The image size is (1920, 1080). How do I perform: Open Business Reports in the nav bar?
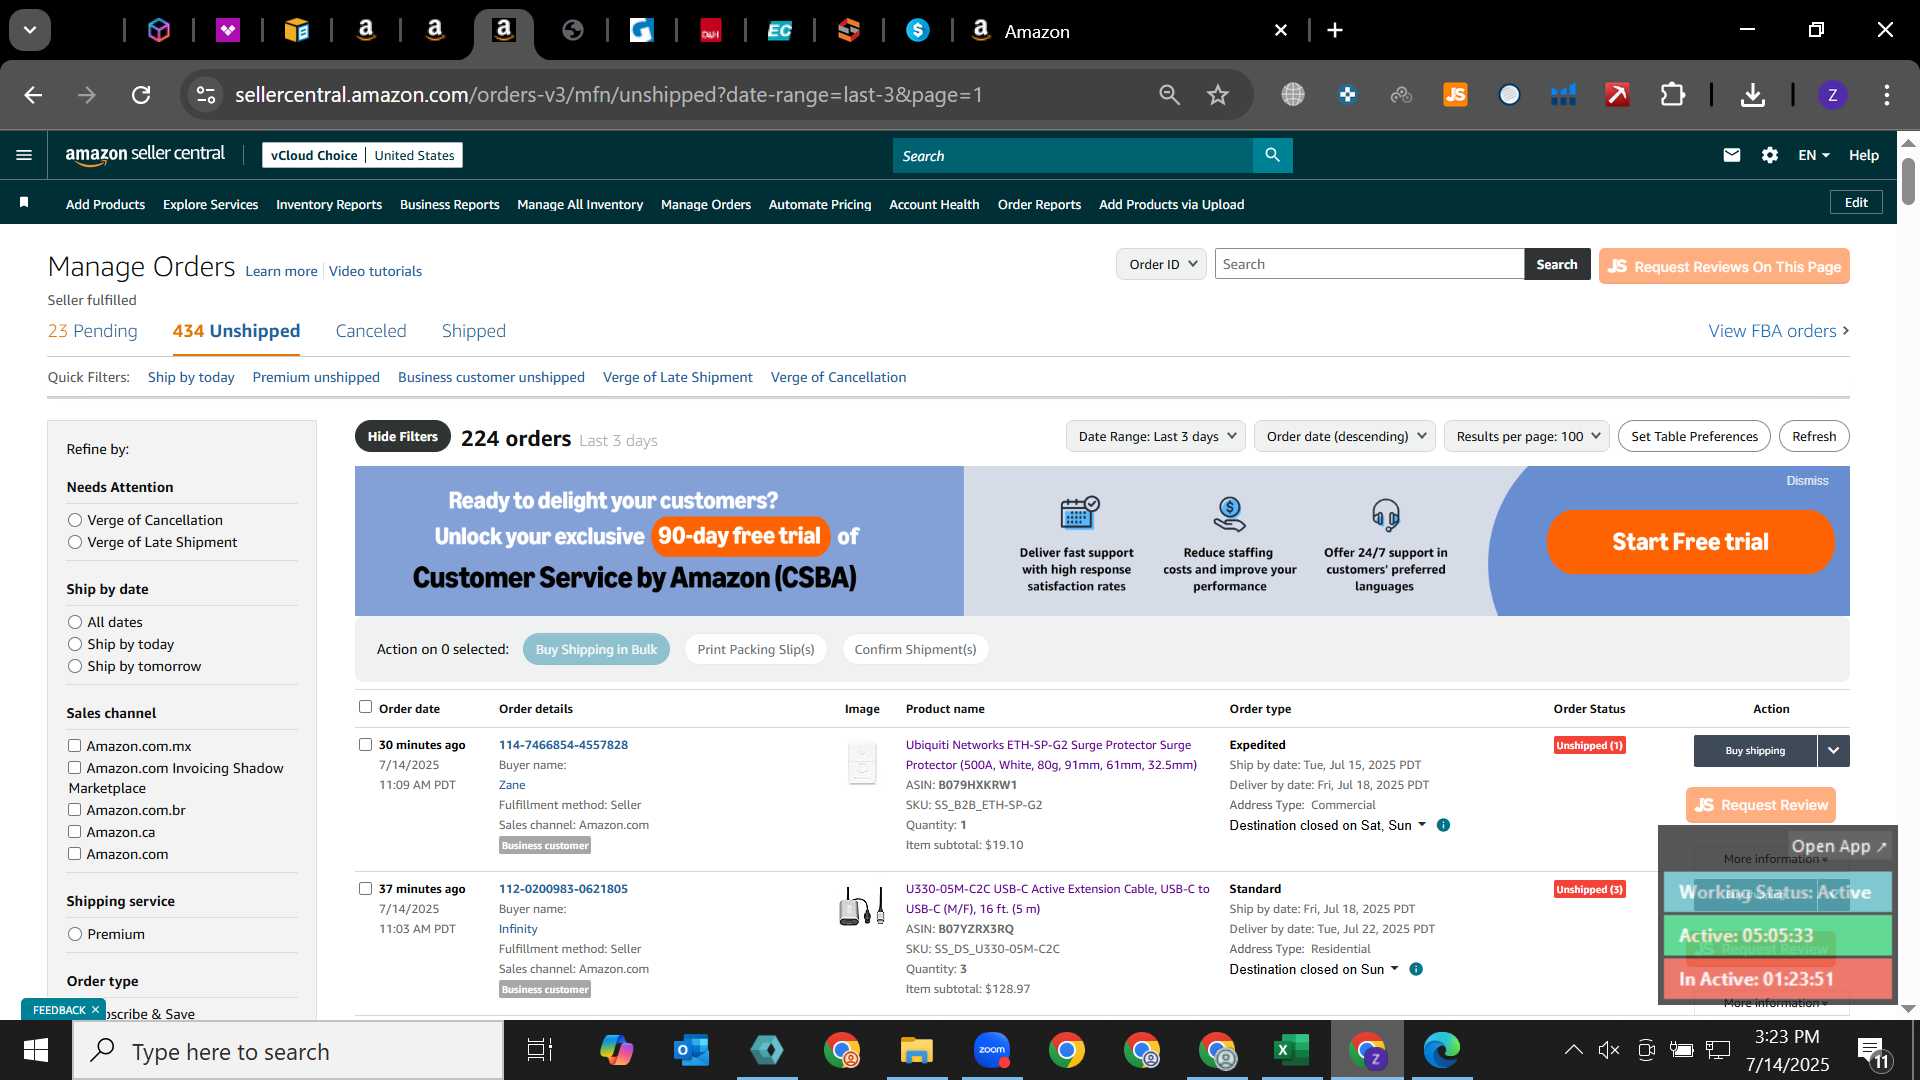pyautogui.click(x=449, y=204)
